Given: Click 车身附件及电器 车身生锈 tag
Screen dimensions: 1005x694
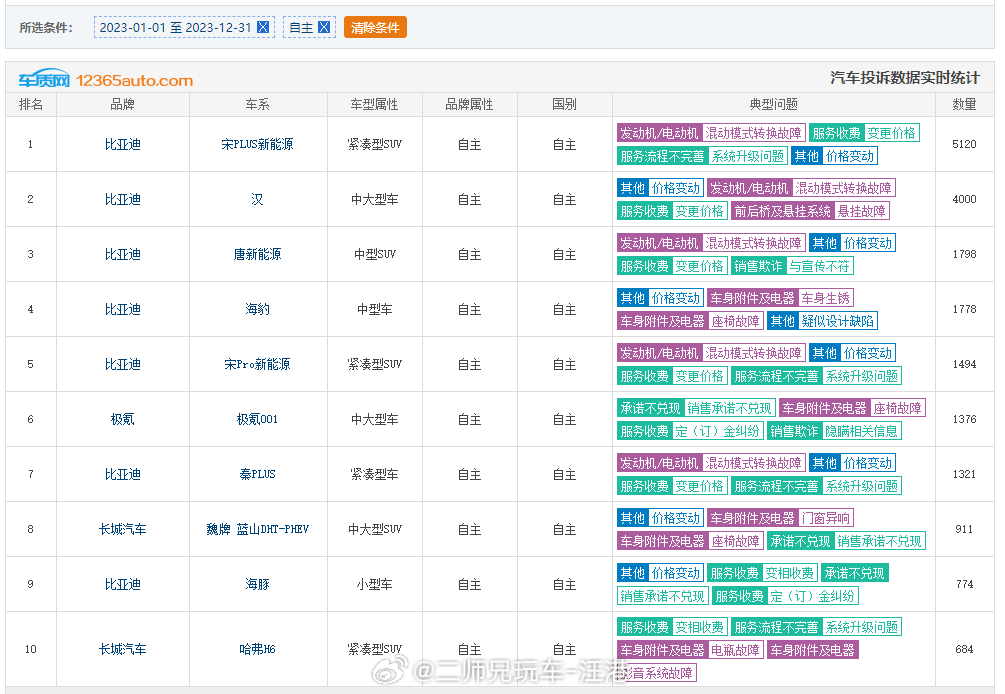Looking at the screenshot, I should coord(781,299).
